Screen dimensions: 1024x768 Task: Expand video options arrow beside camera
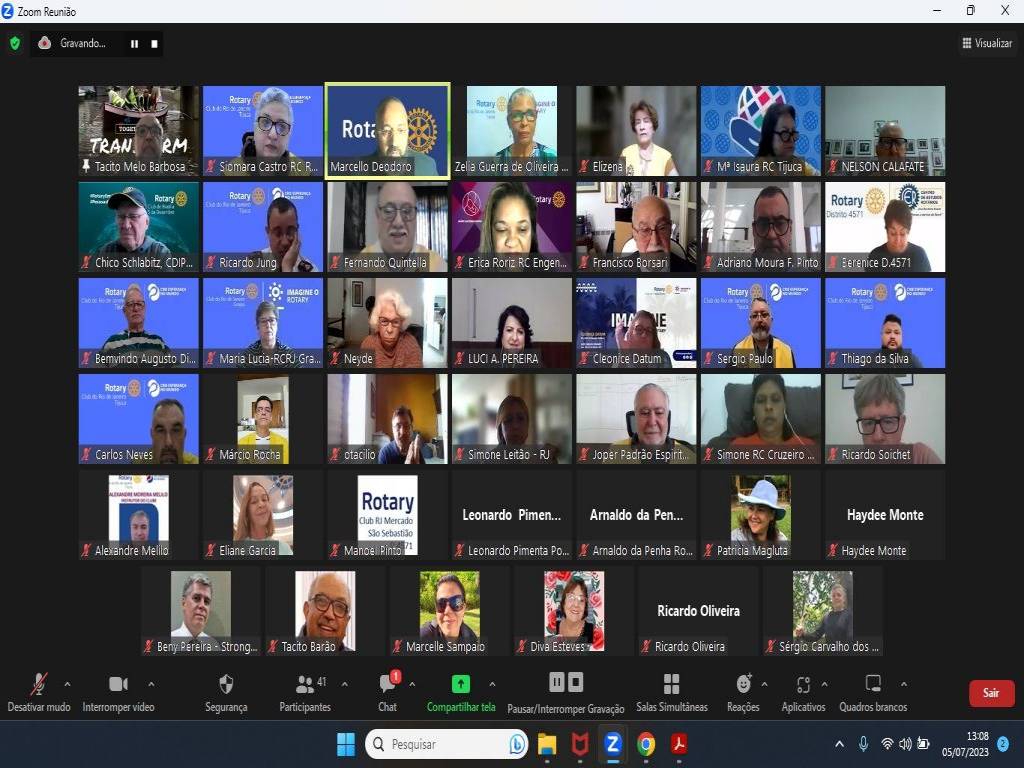point(151,684)
